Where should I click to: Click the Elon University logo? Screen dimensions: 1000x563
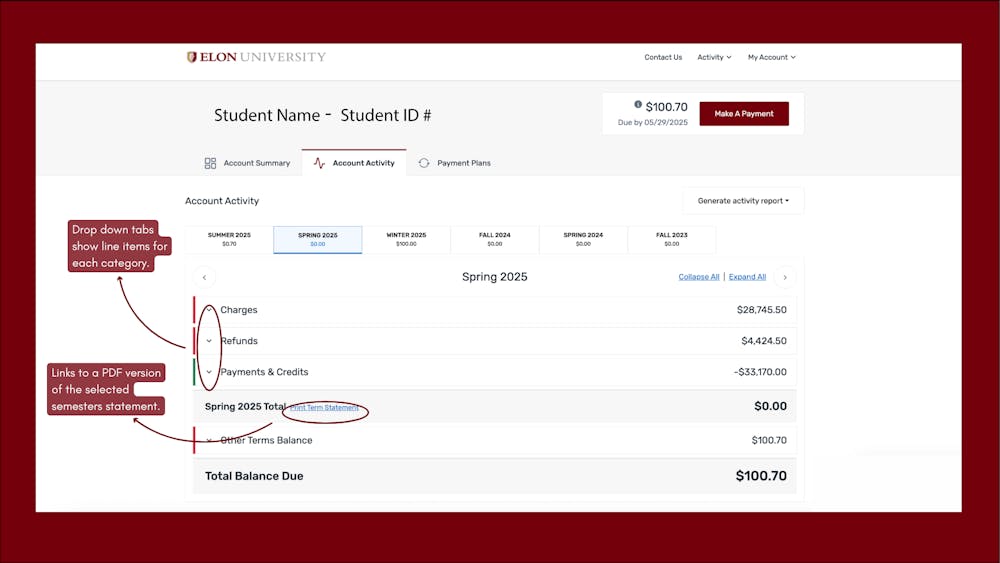[x=256, y=57]
